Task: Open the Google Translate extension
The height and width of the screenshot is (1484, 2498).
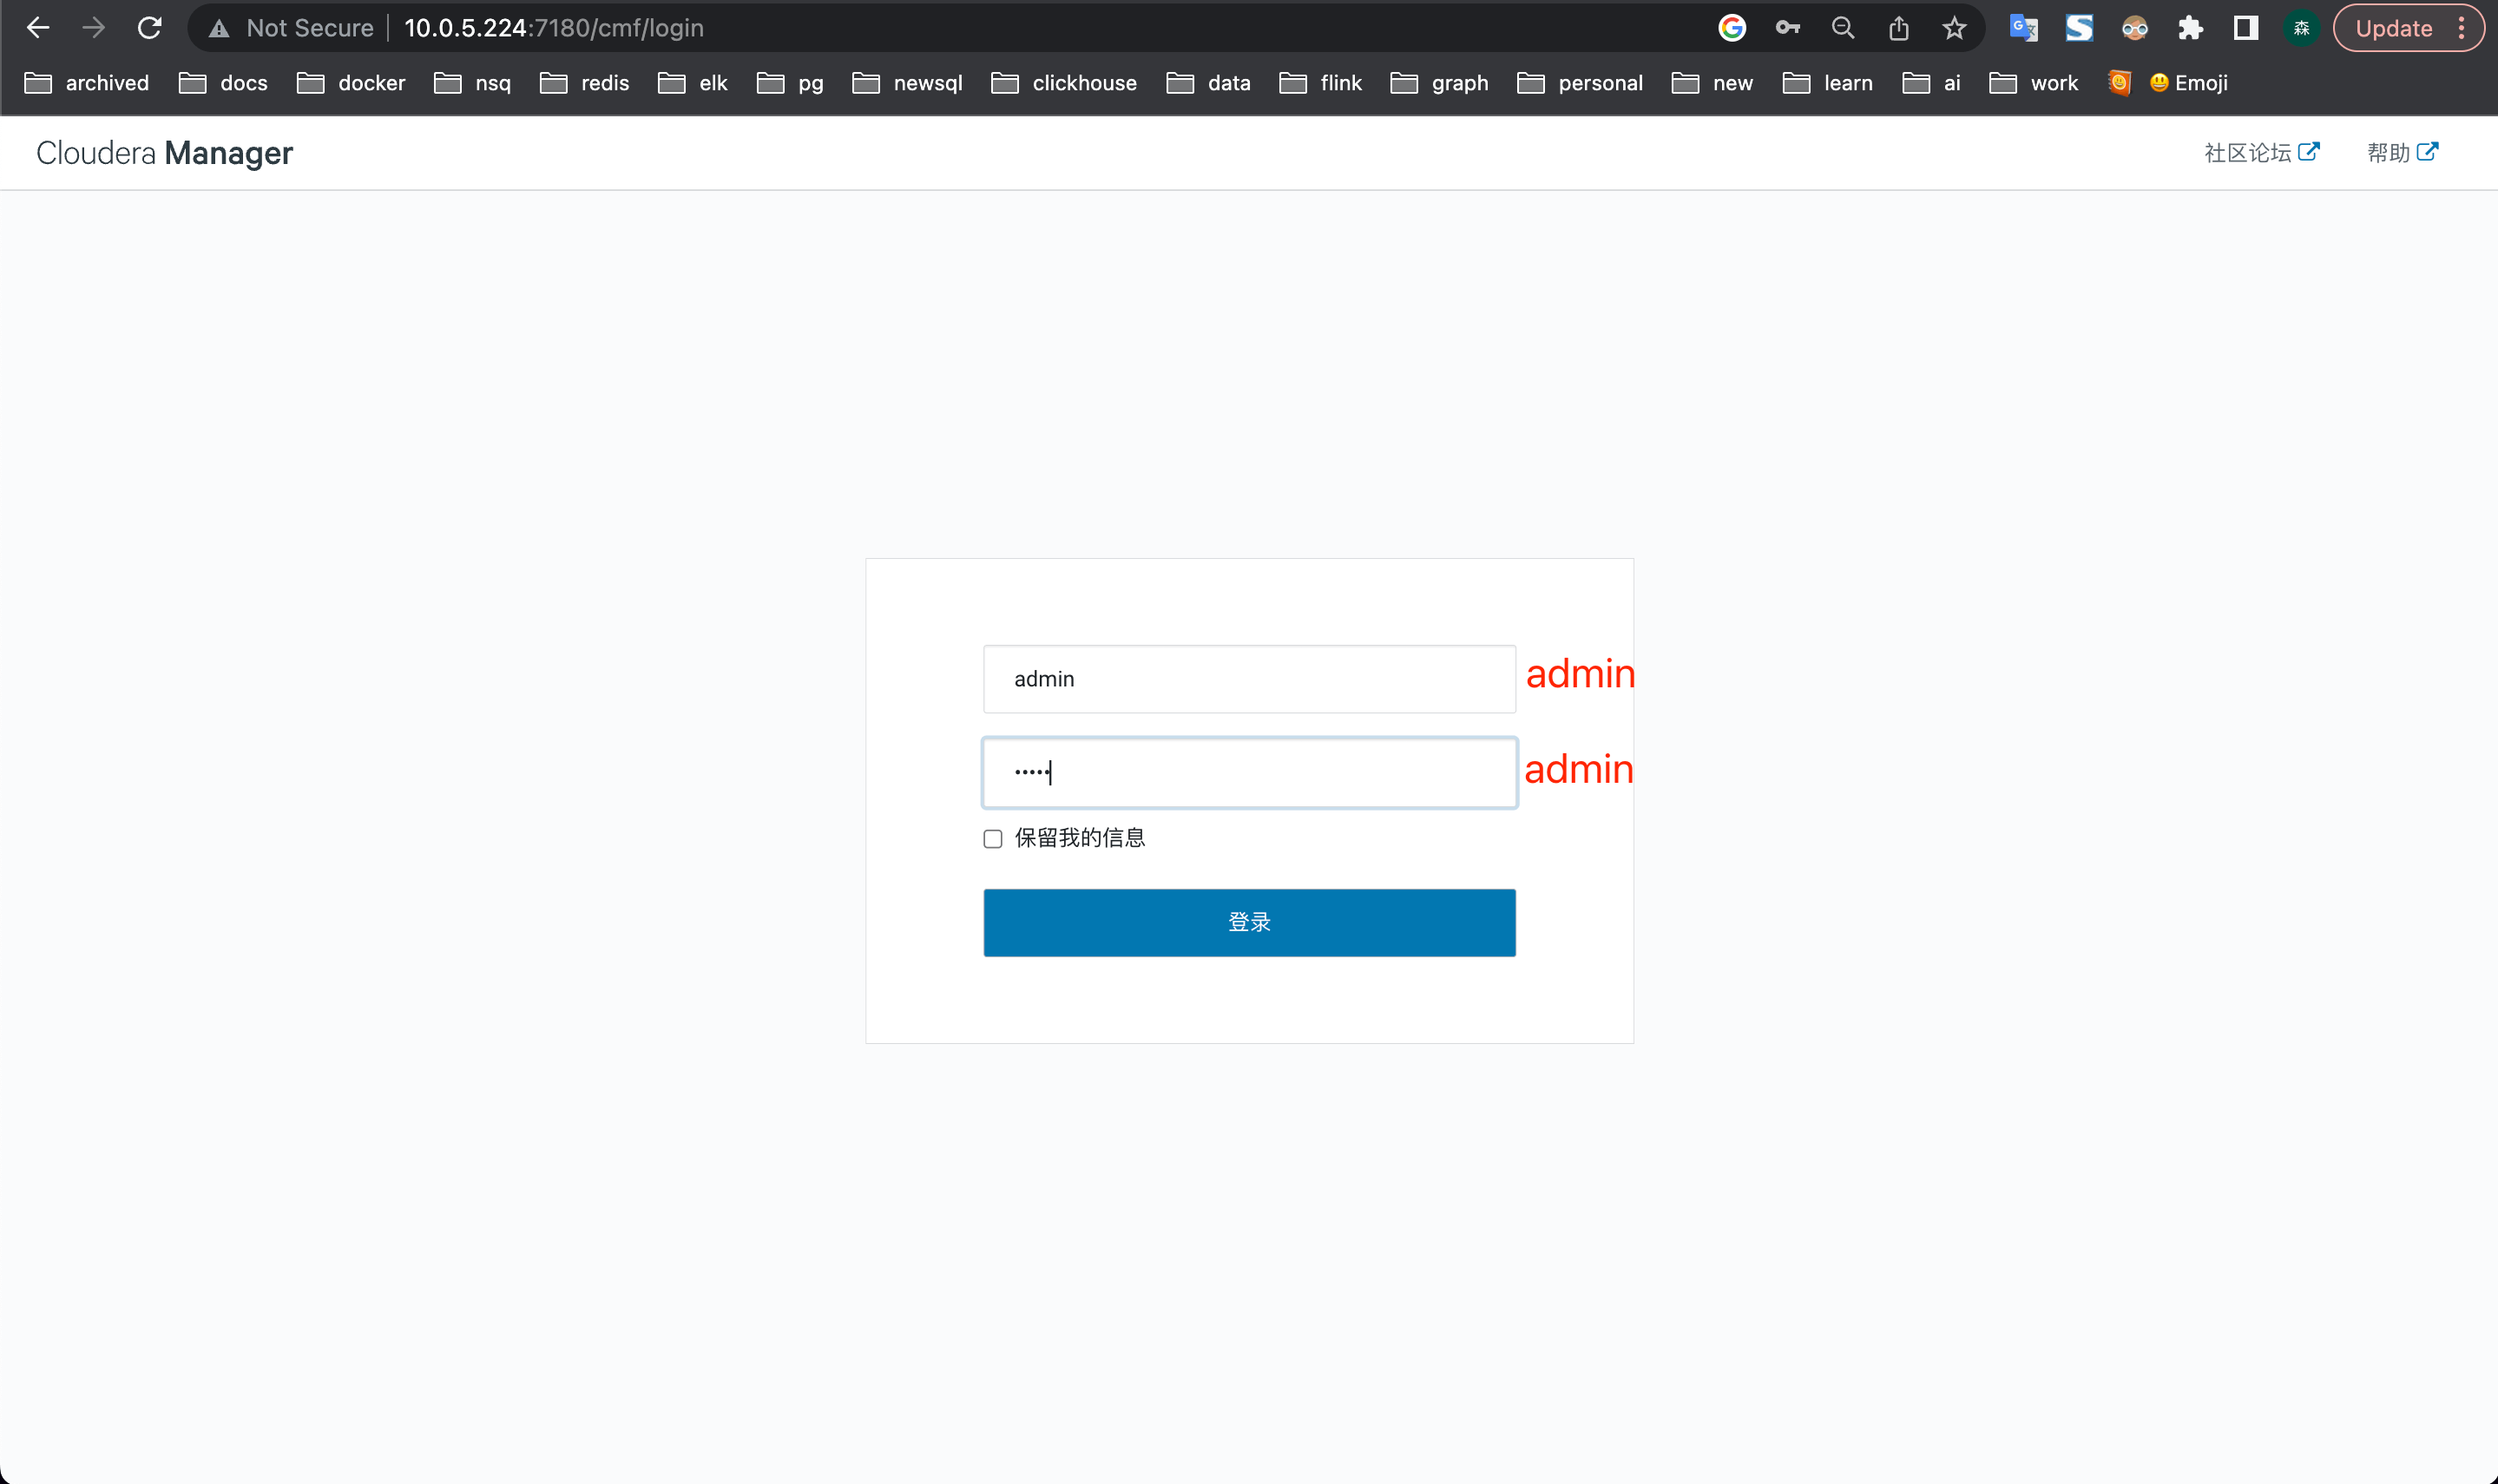Action: coord(2023,28)
